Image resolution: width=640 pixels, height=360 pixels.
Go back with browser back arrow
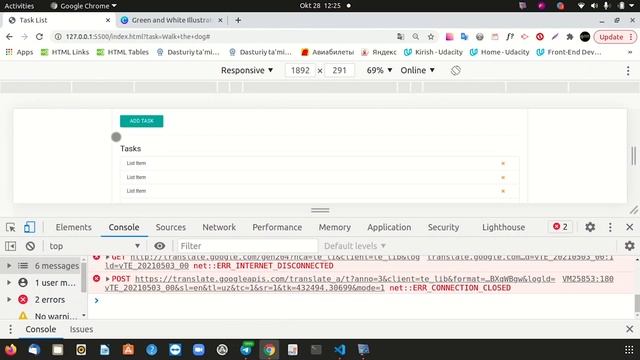point(9,37)
